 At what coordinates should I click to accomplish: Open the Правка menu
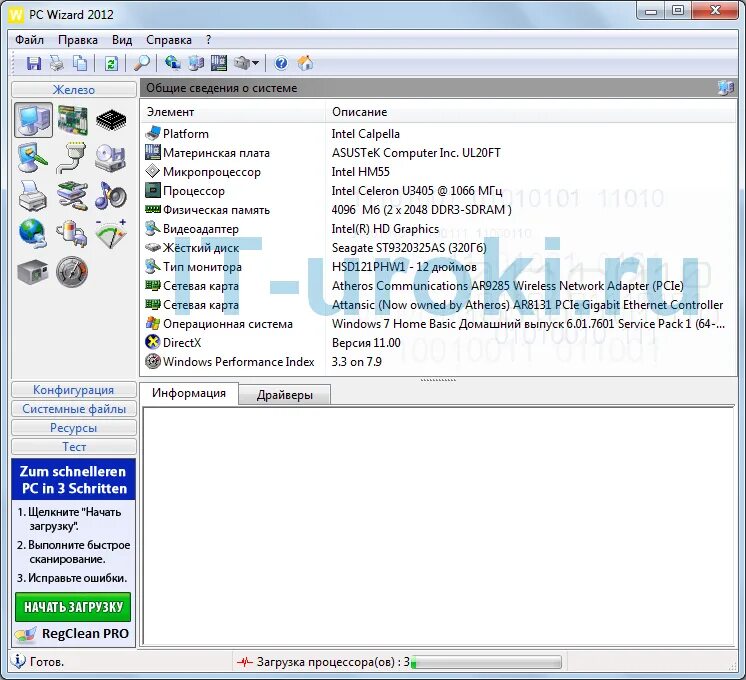(78, 40)
